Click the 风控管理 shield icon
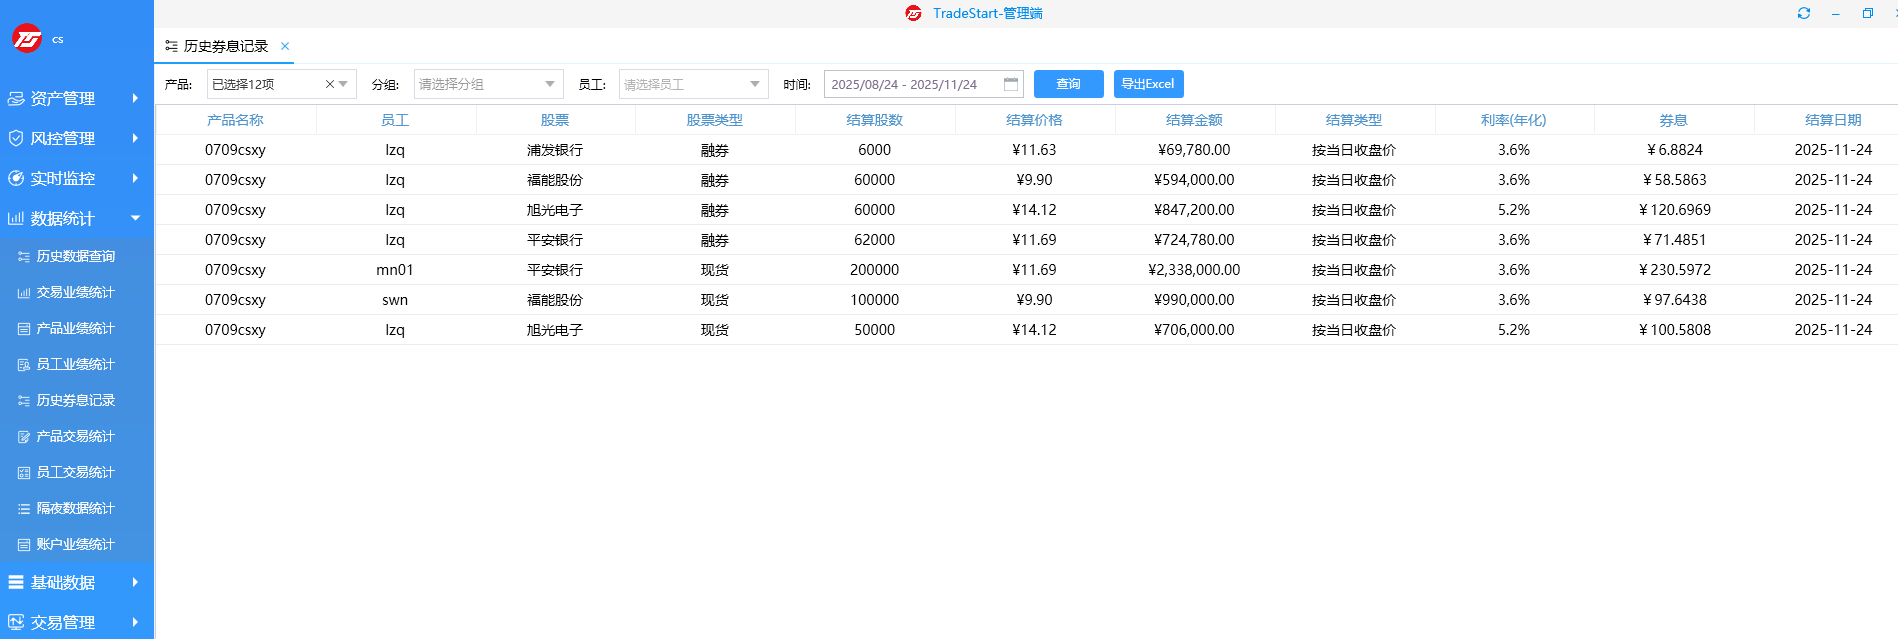The image size is (1898, 639). (x=16, y=138)
